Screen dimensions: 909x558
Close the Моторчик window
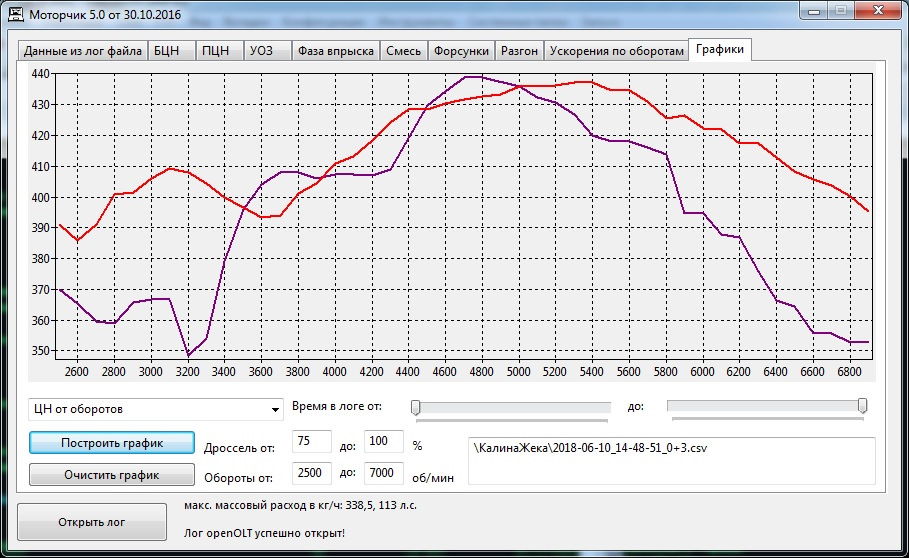(878, 10)
